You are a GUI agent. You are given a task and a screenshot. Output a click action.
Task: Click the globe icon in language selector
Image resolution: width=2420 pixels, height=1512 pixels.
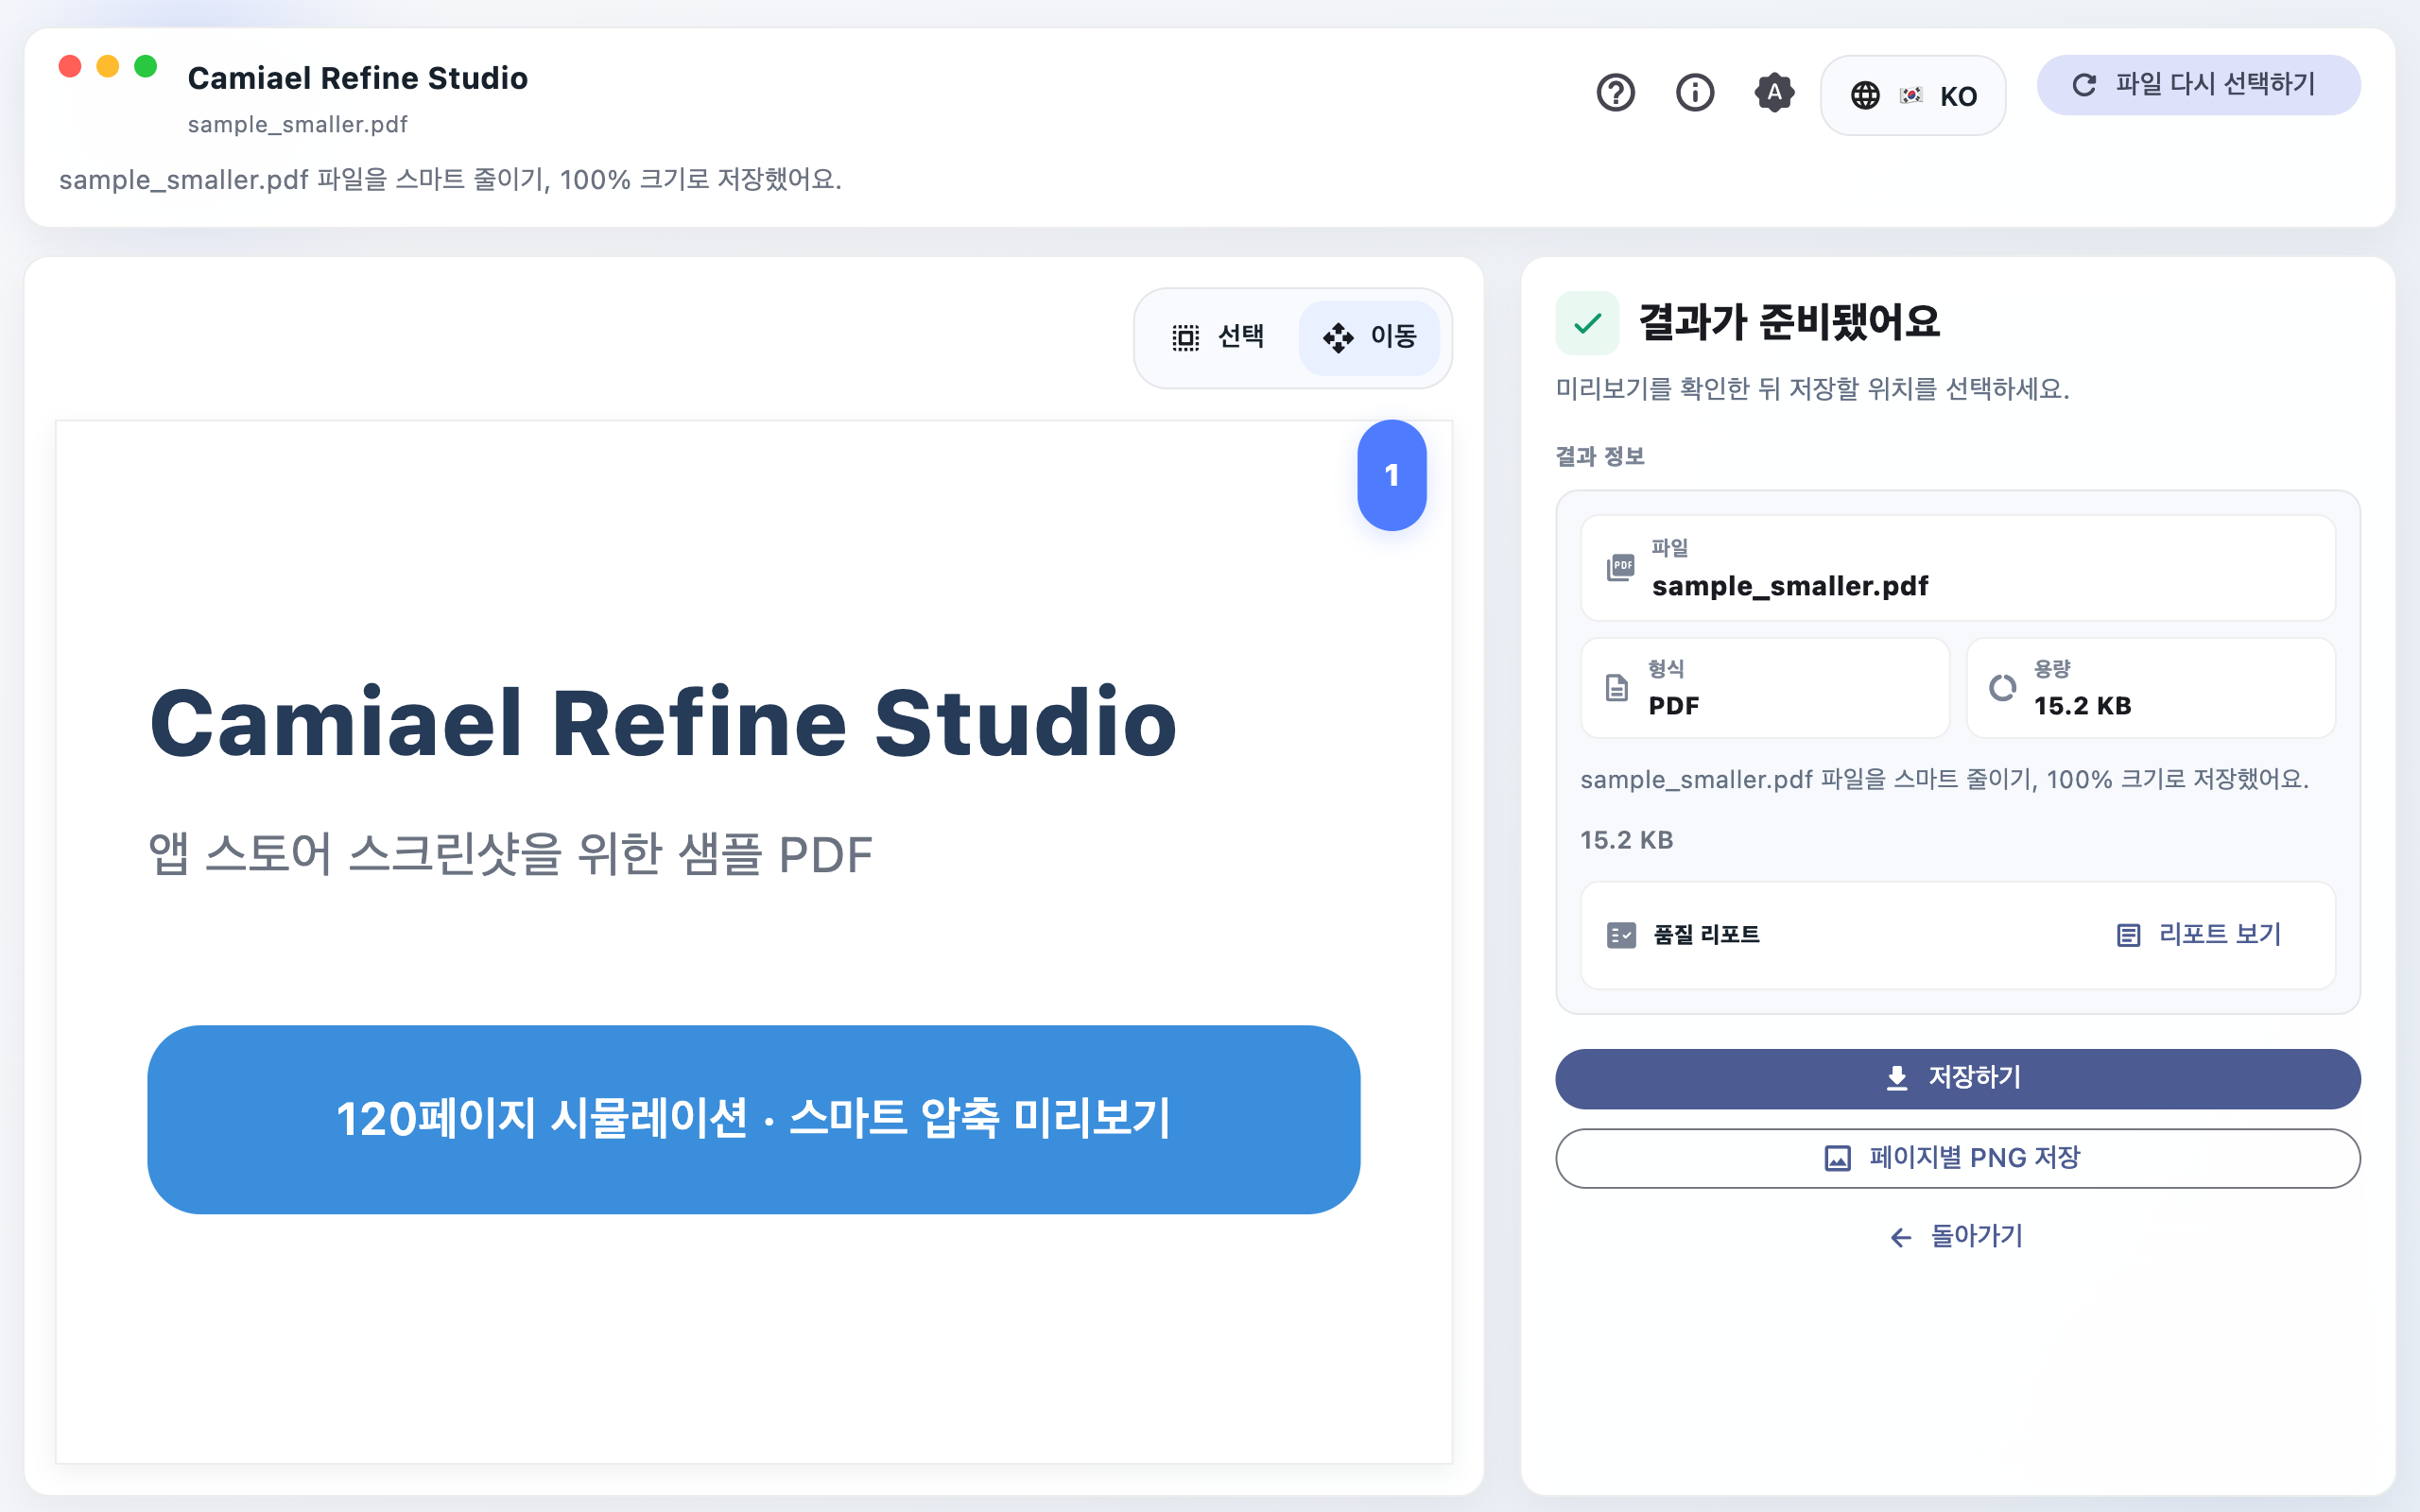[1865, 95]
